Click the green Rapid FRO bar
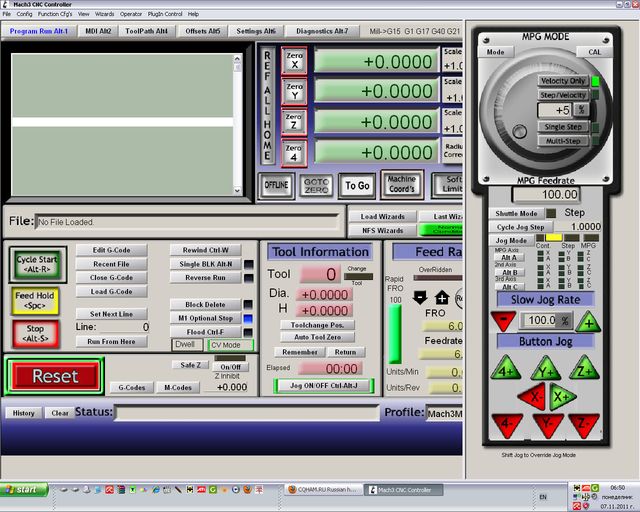The width and height of the screenshot is (640, 512). pos(394,335)
